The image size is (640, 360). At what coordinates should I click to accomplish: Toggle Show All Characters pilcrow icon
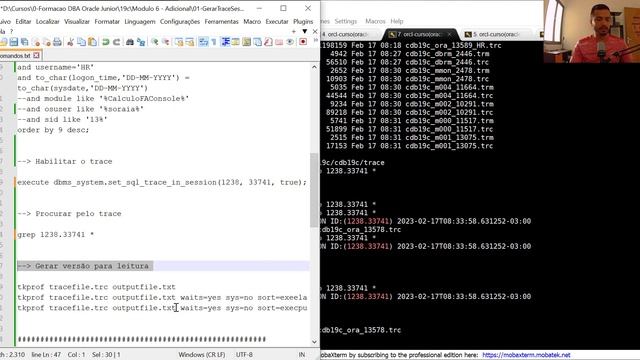click(213, 42)
